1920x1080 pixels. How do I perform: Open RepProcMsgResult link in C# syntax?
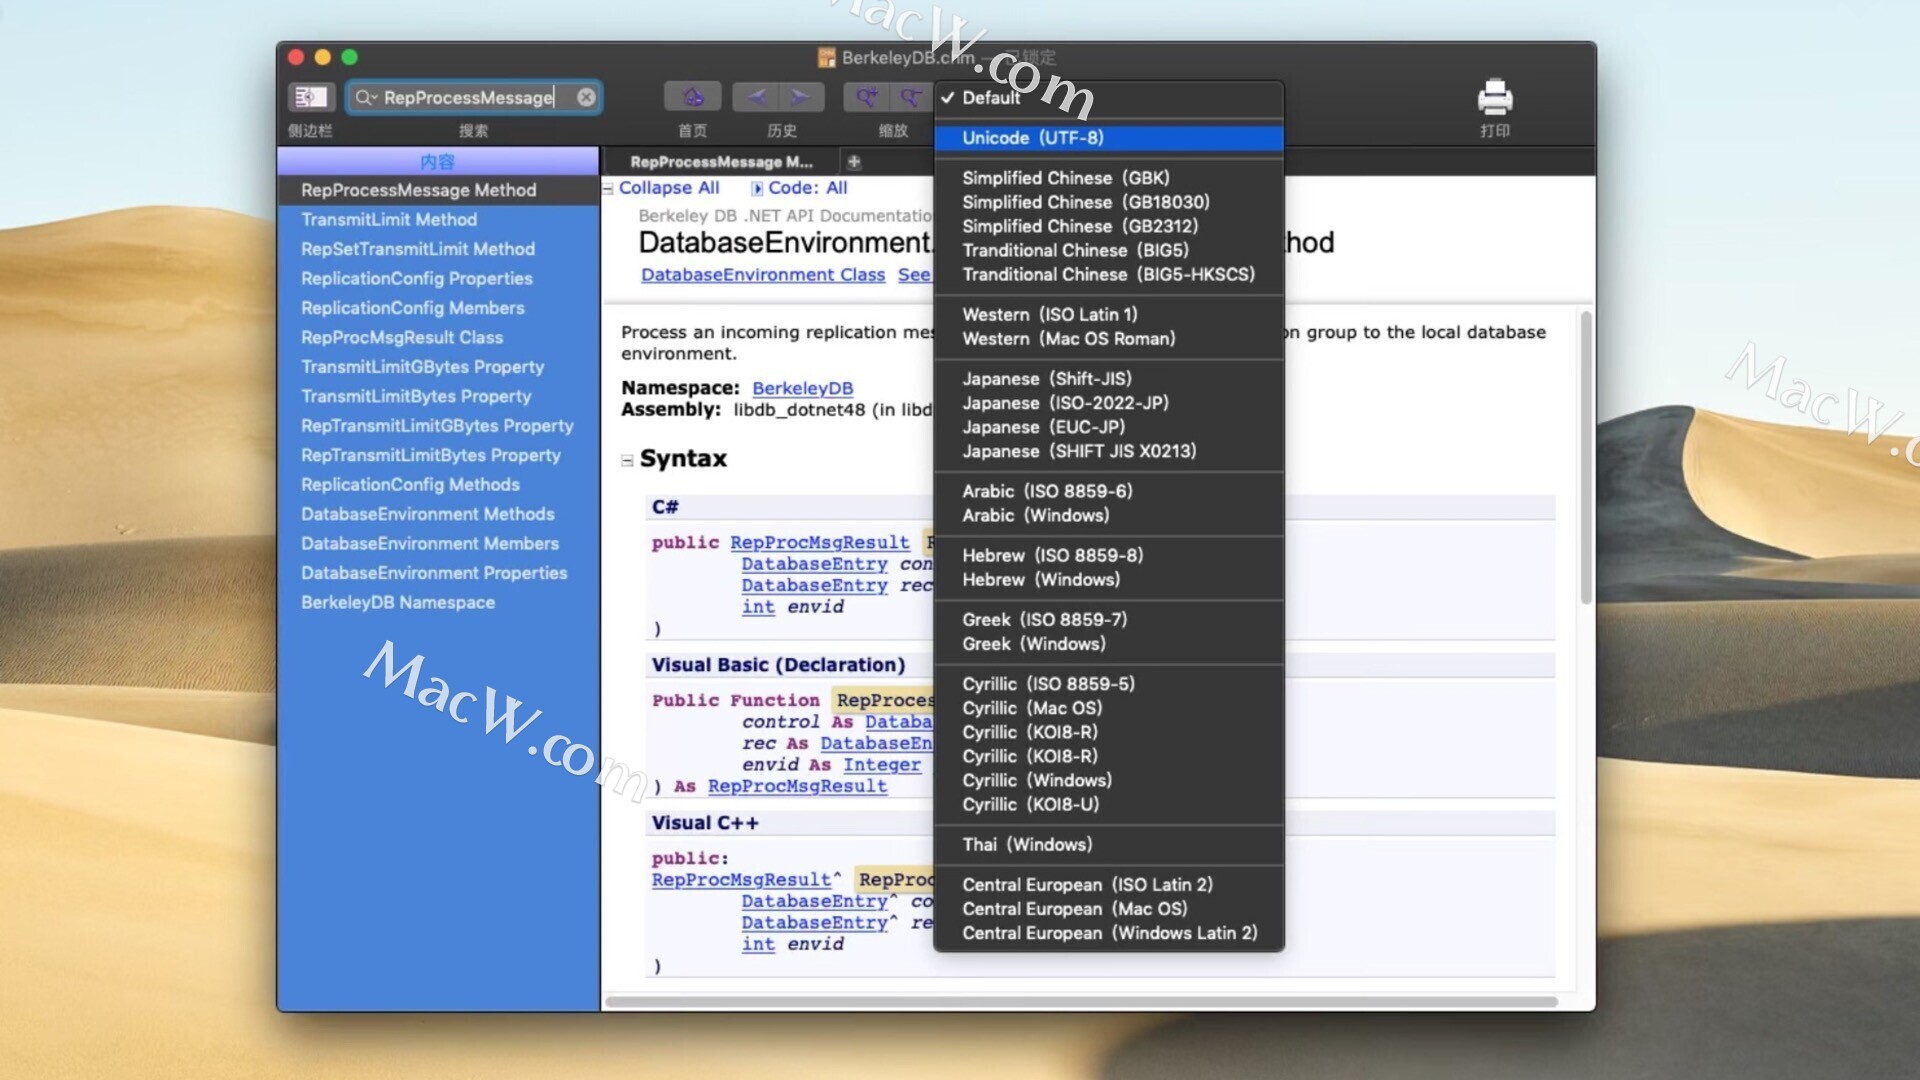[819, 542]
